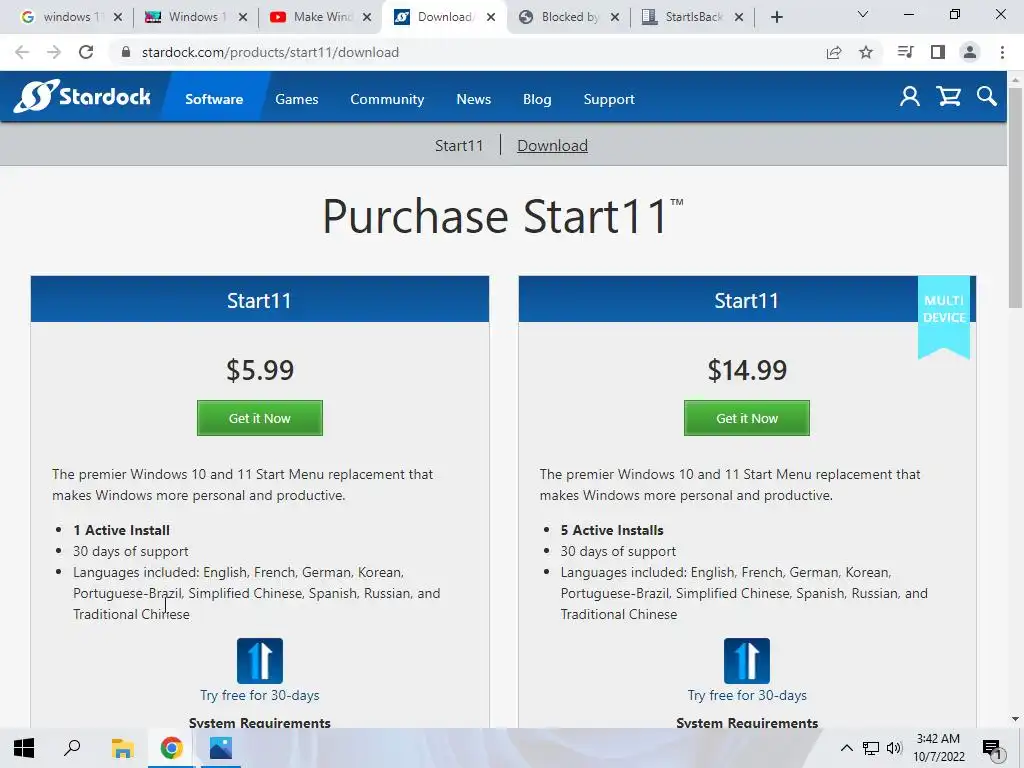Viewport: 1024px width, 768px height.
Task: Close the 'Blocked by' tab
Action: [x=615, y=18]
